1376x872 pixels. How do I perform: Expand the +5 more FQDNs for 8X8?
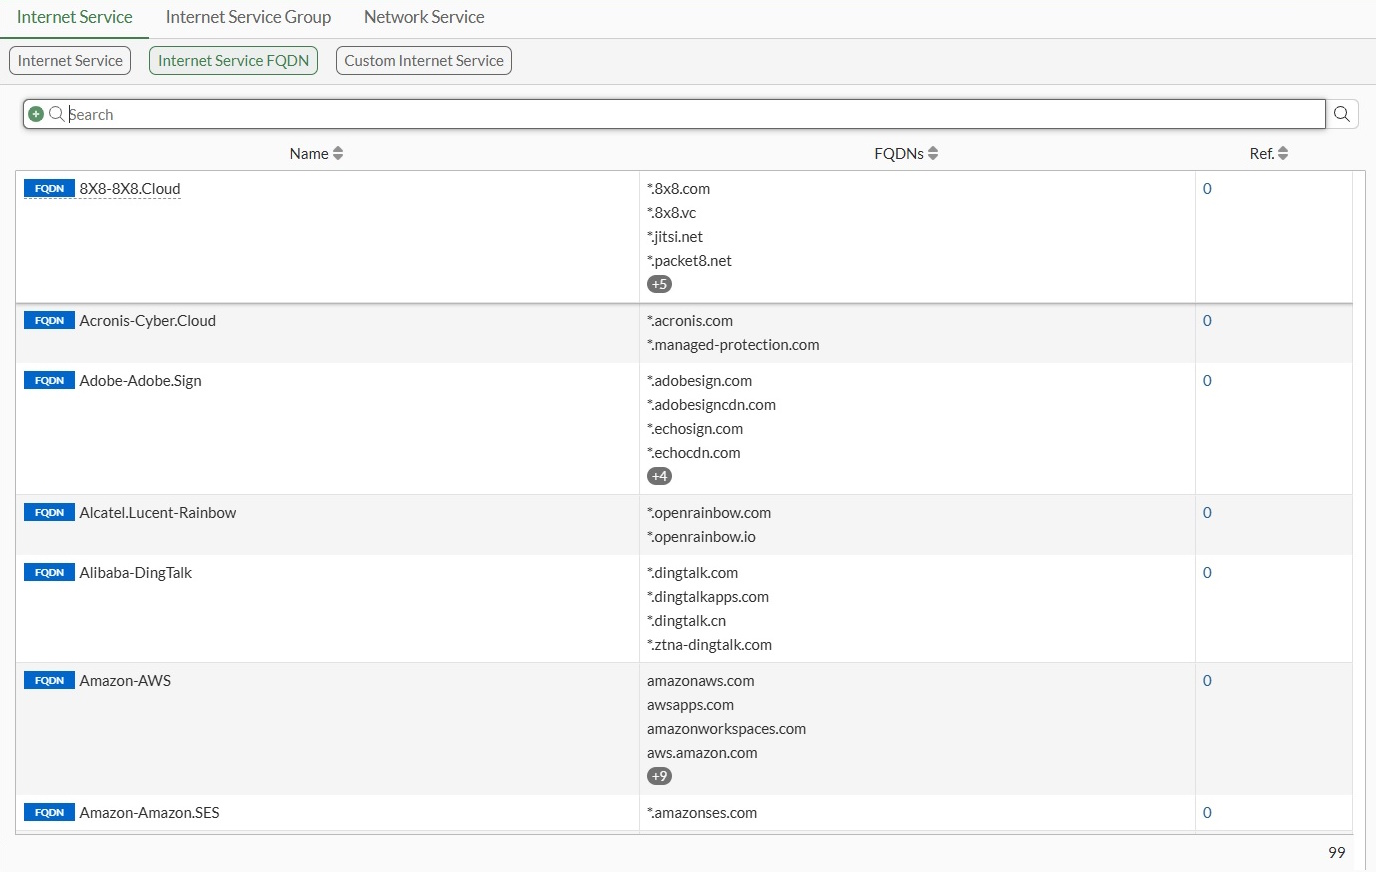tap(659, 284)
